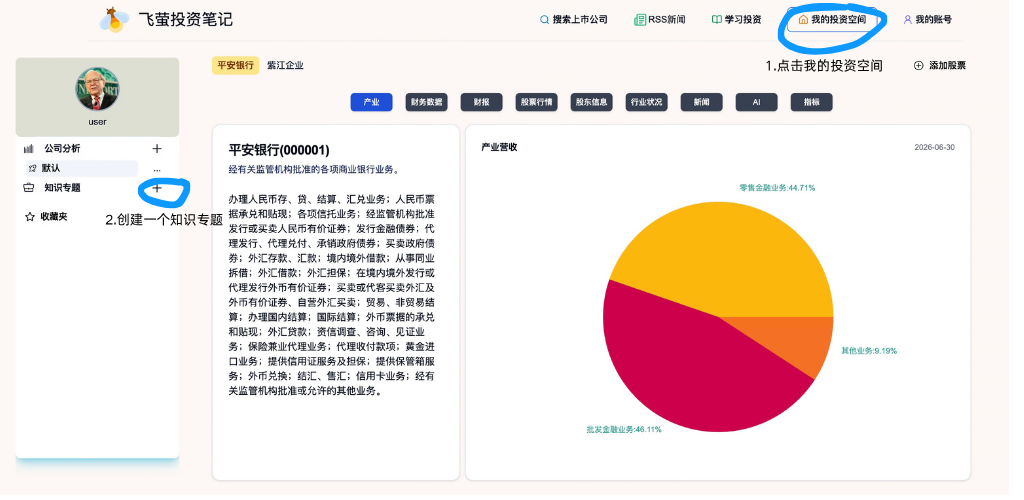Click the 我的账号 person icon

tap(907, 20)
